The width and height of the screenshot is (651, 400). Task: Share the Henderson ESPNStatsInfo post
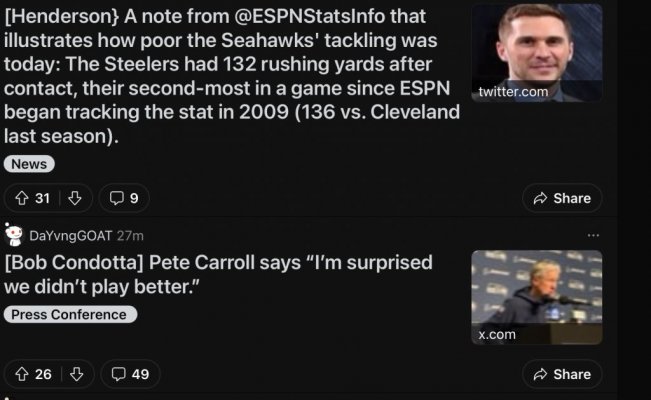point(562,198)
